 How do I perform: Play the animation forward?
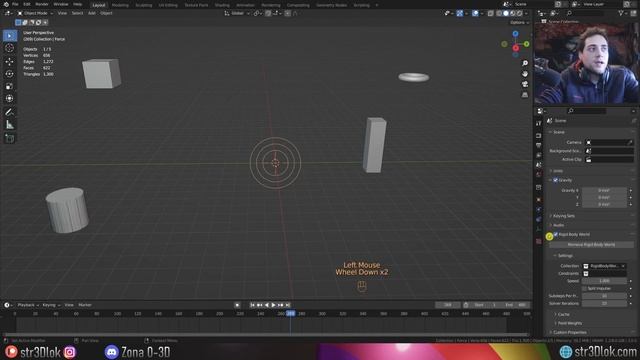click(x=273, y=305)
